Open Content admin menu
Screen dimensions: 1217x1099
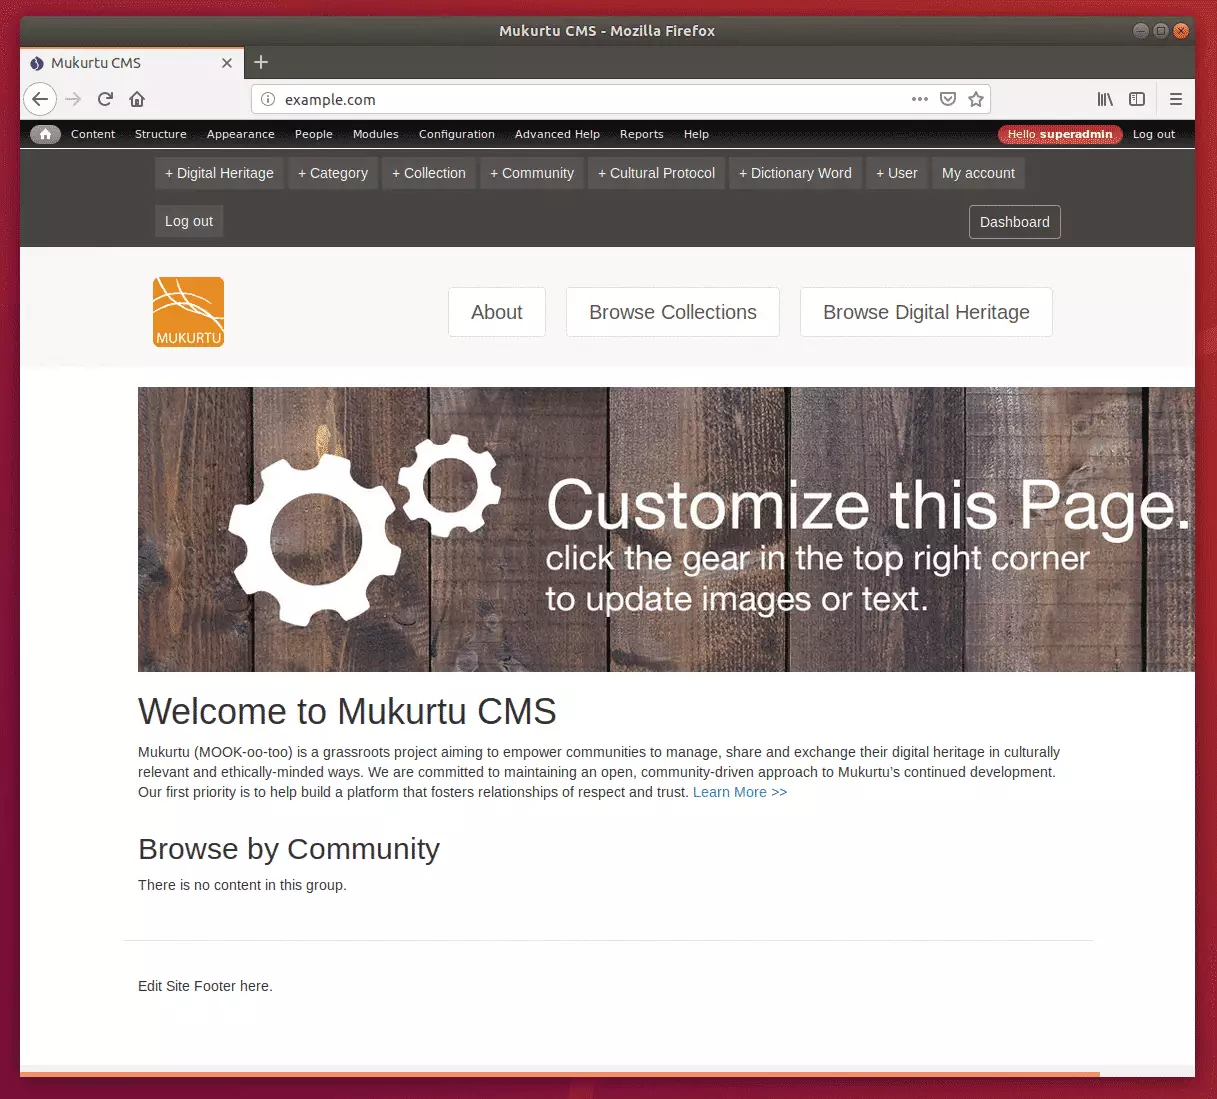coord(93,134)
